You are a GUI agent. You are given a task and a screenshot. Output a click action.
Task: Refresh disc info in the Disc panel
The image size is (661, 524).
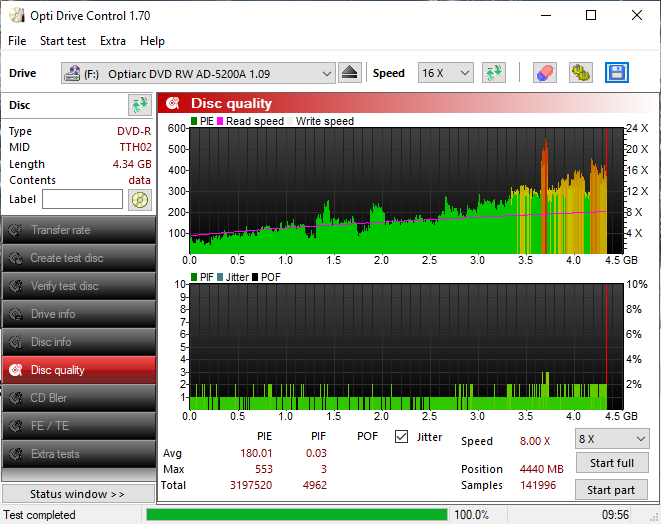(x=139, y=105)
